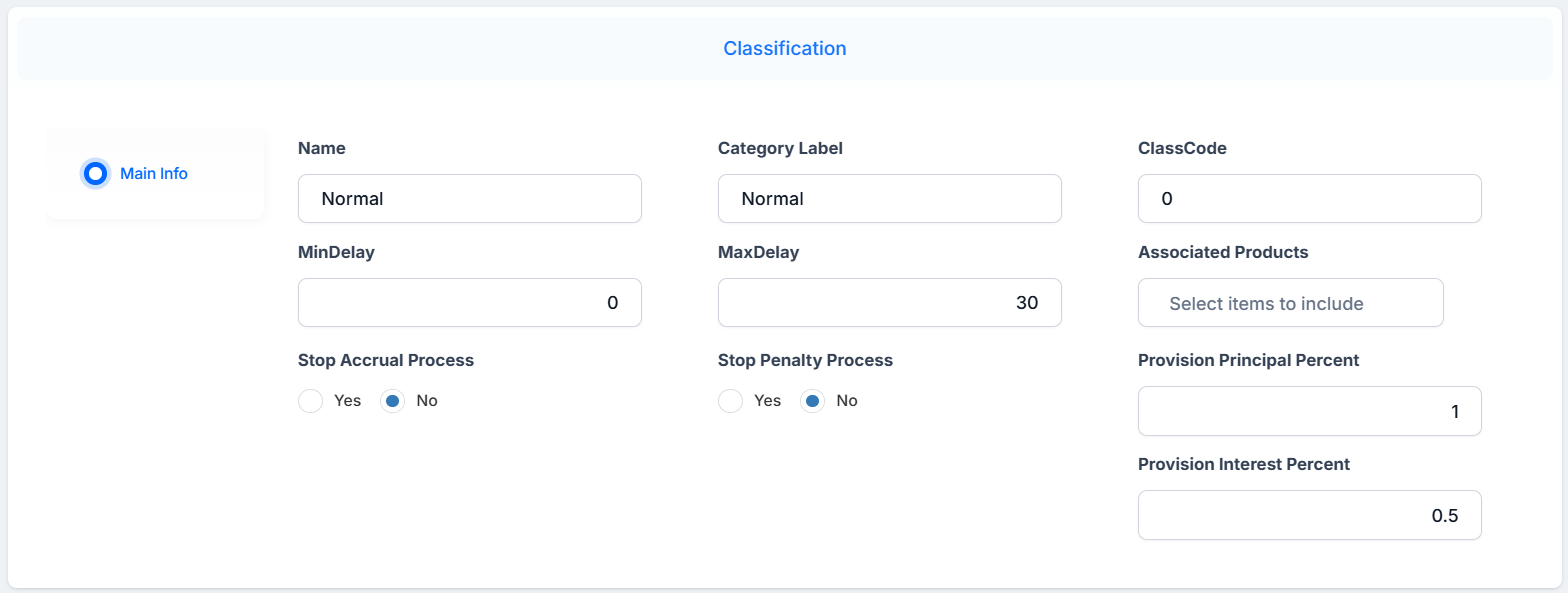Open the Main Info section label

[x=154, y=174]
